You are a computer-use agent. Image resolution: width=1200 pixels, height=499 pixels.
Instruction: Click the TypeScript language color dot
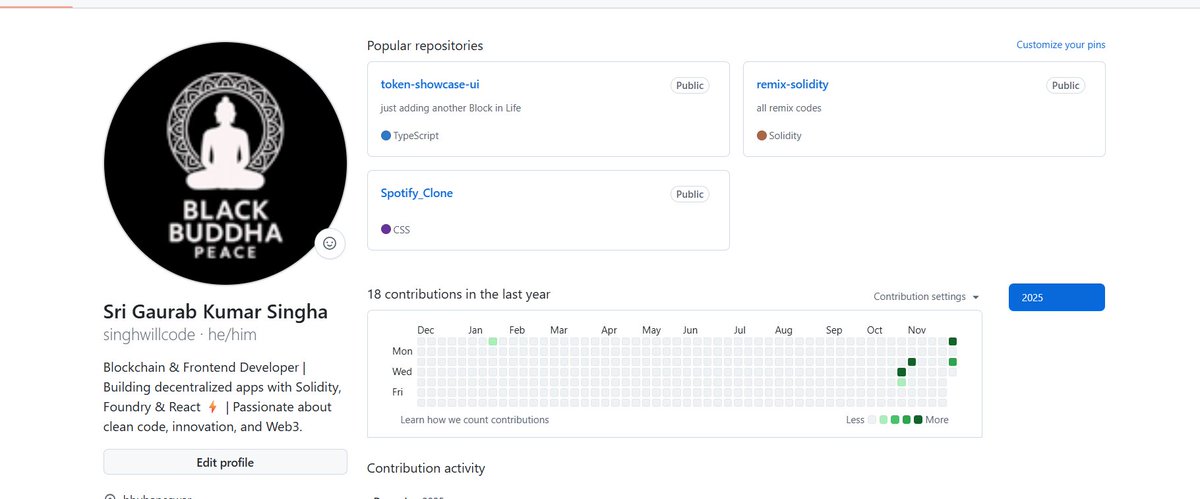[x=386, y=135]
